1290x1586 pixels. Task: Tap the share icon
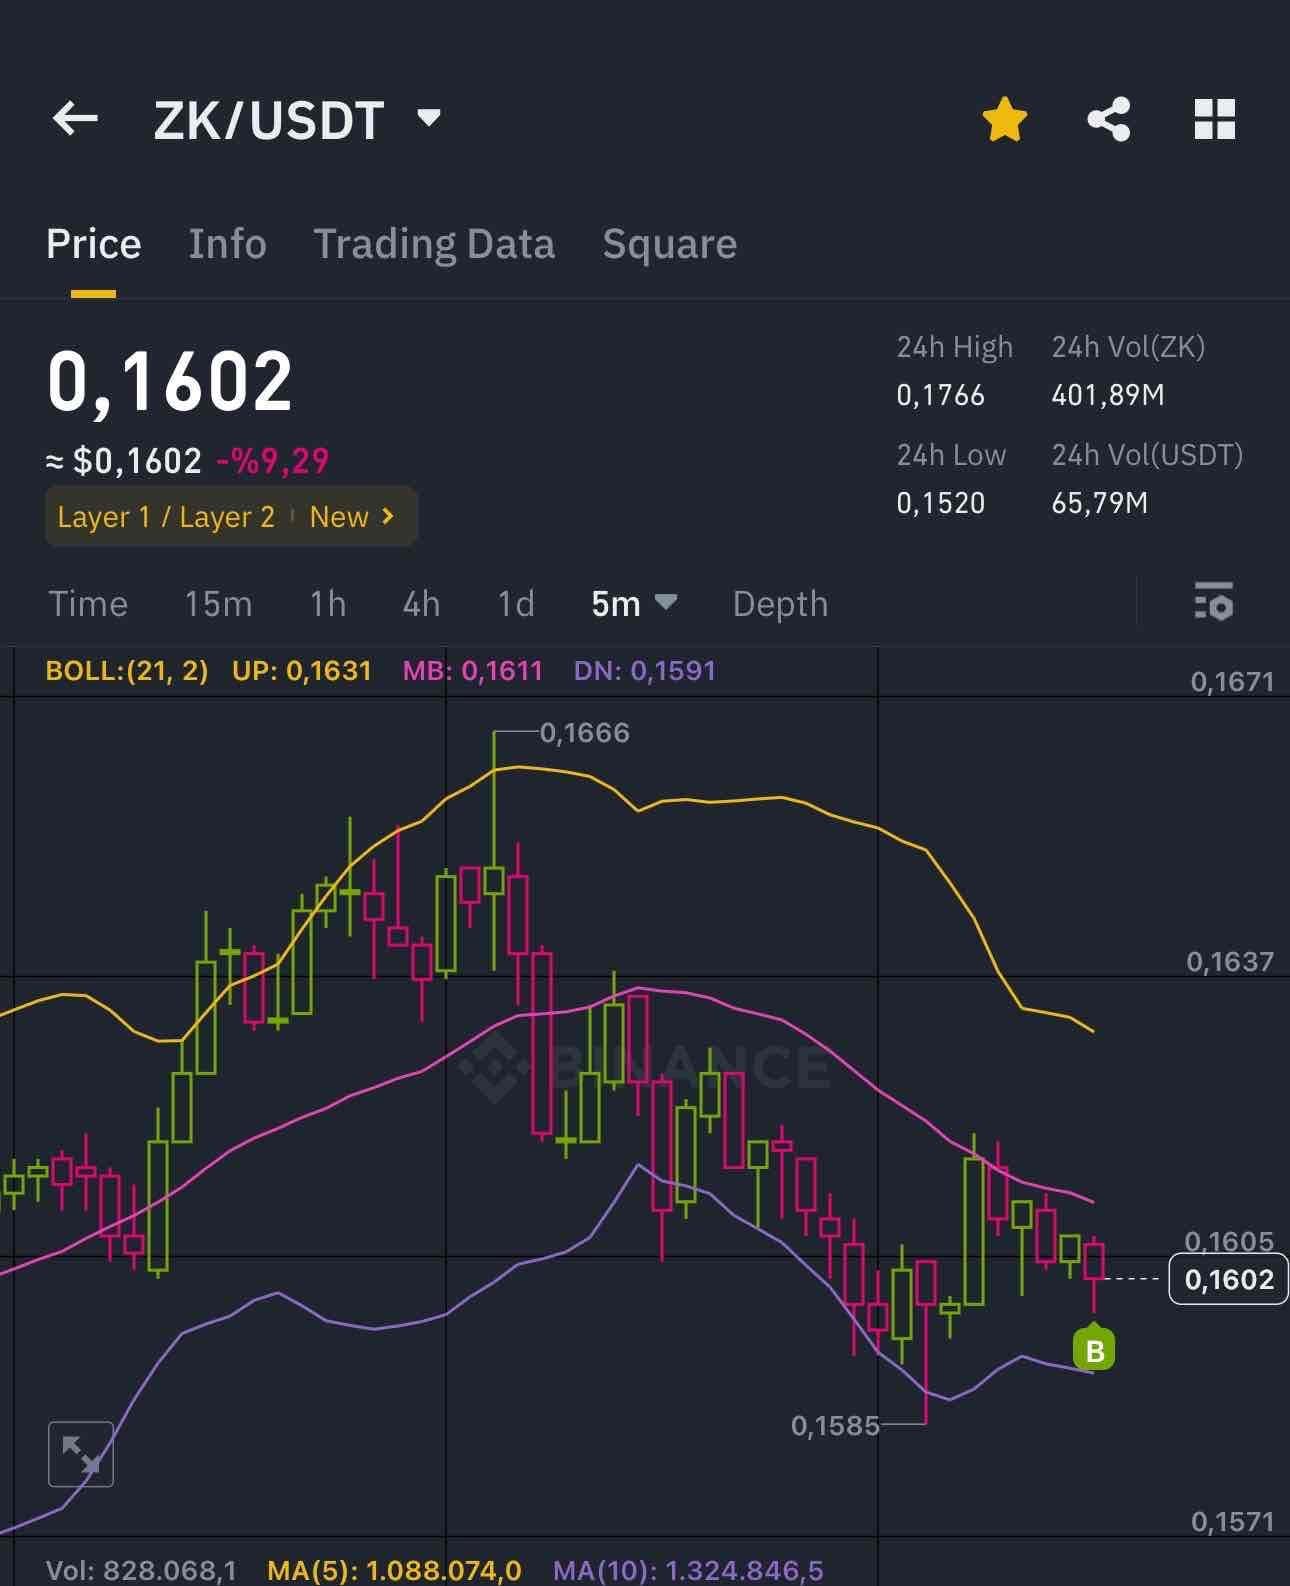1108,120
